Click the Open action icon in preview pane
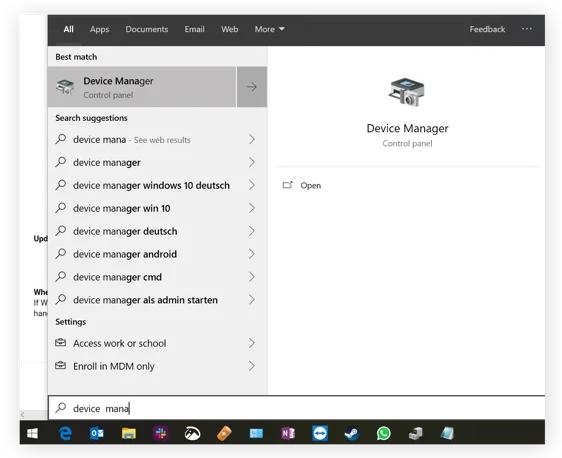Image resolution: width=562 pixels, height=458 pixels. point(287,185)
